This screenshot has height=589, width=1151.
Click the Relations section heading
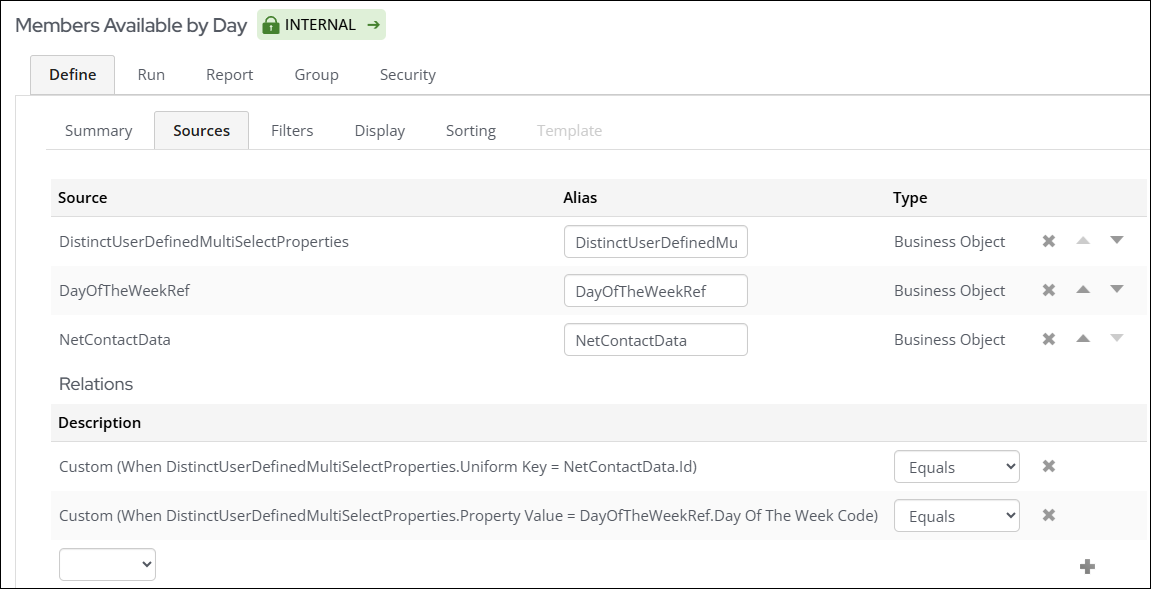[x=95, y=384]
